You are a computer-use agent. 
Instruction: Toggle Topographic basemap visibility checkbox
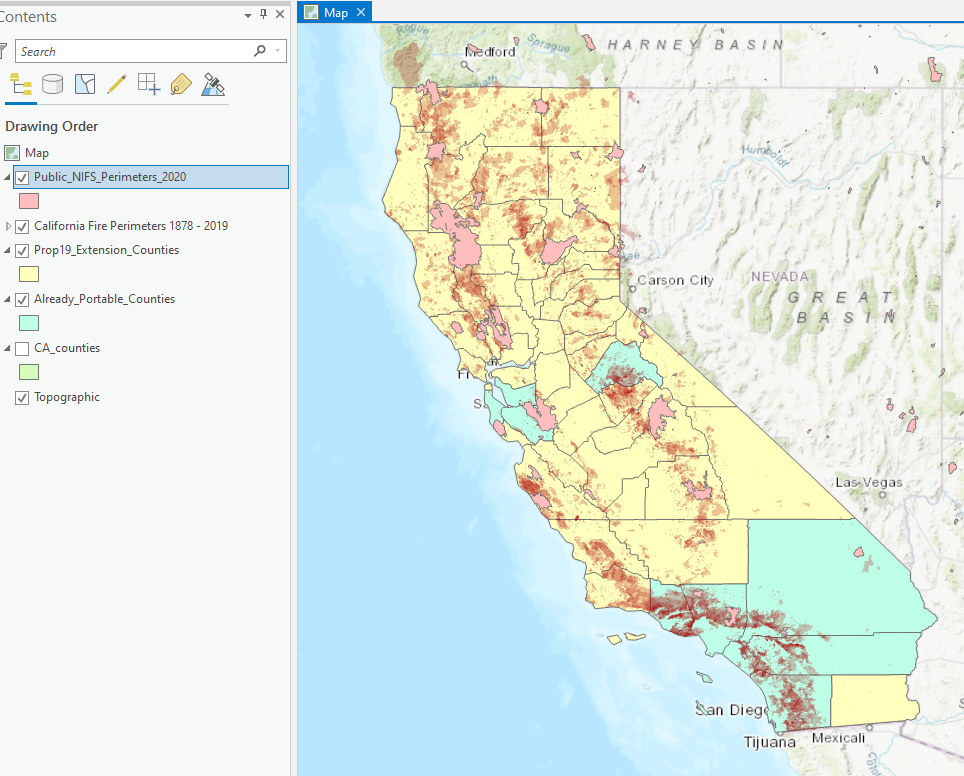[x=22, y=398]
